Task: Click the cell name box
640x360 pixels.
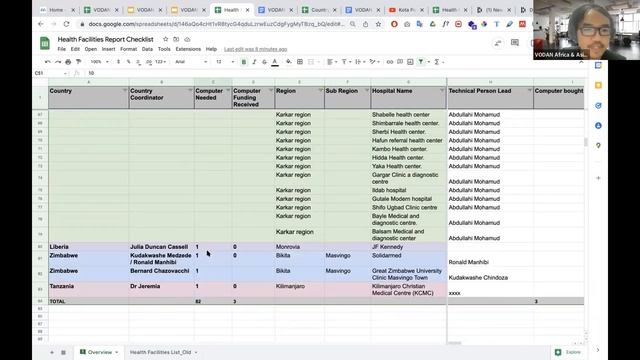Action: pyautogui.click(x=51, y=73)
